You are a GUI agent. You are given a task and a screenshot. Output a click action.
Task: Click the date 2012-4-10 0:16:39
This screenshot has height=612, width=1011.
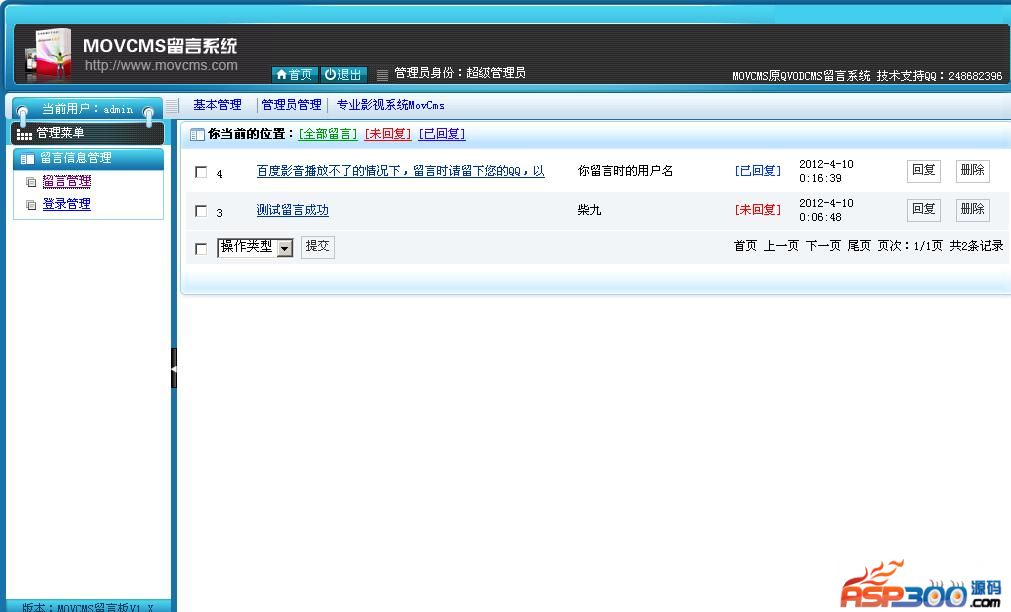click(826, 171)
